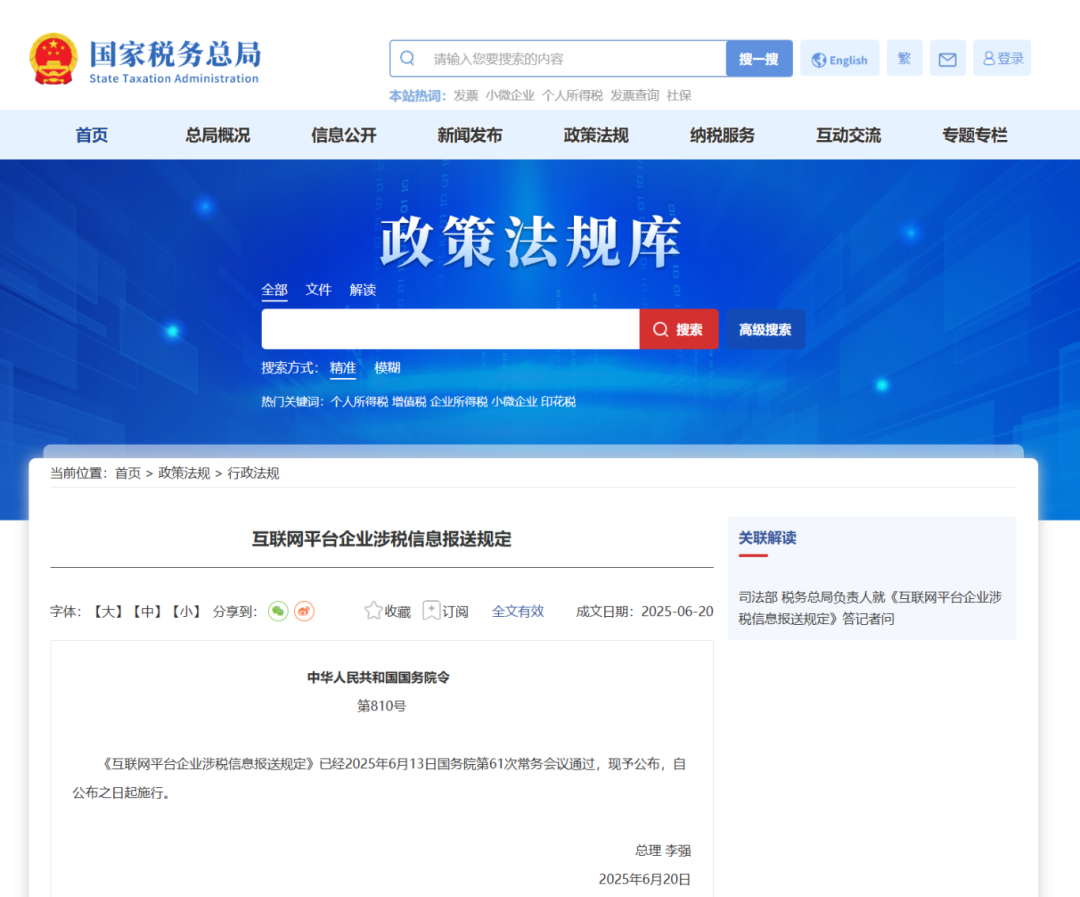Select the 文件 search tab
The height and width of the screenshot is (897, 1080).
(318, 289)
